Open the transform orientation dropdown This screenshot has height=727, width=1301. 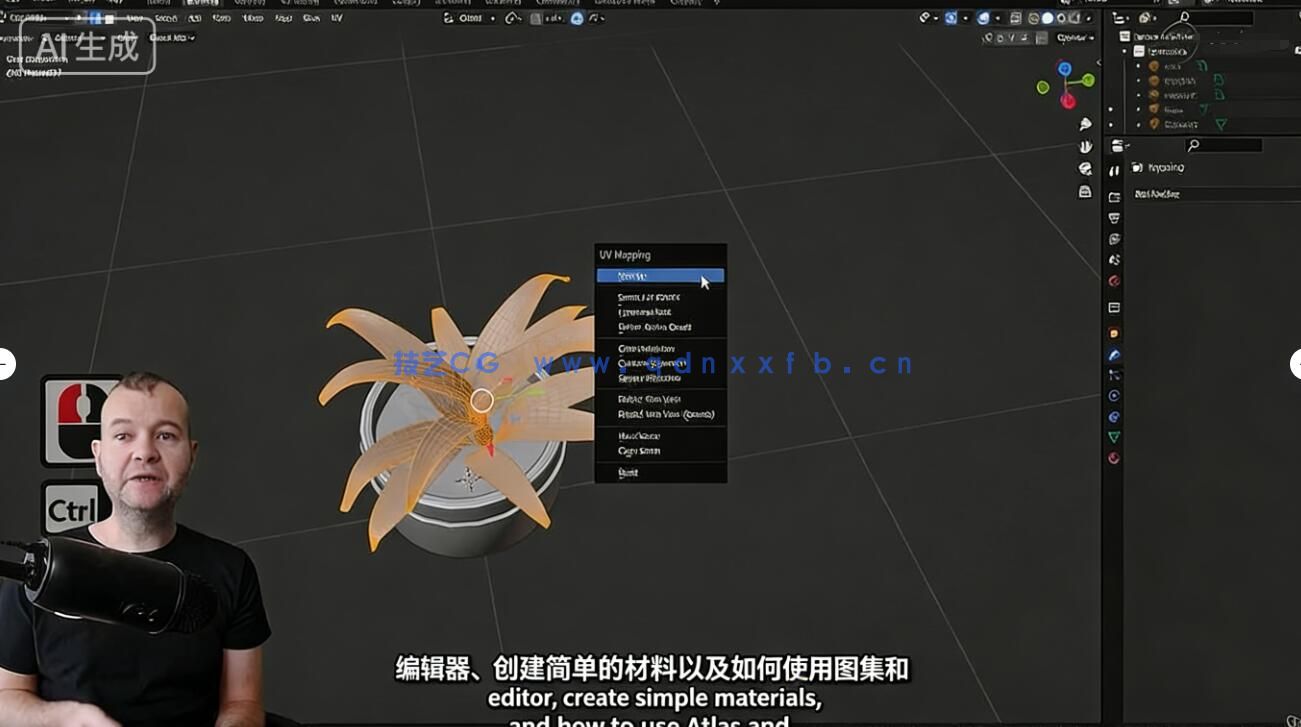pyautogui.click(x=885, y=18)
